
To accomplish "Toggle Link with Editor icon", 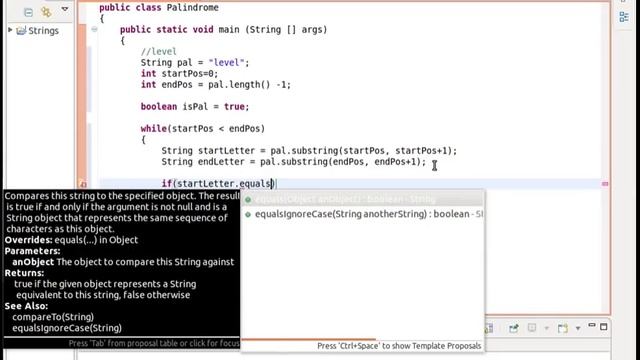I will [x=46, y=12].
